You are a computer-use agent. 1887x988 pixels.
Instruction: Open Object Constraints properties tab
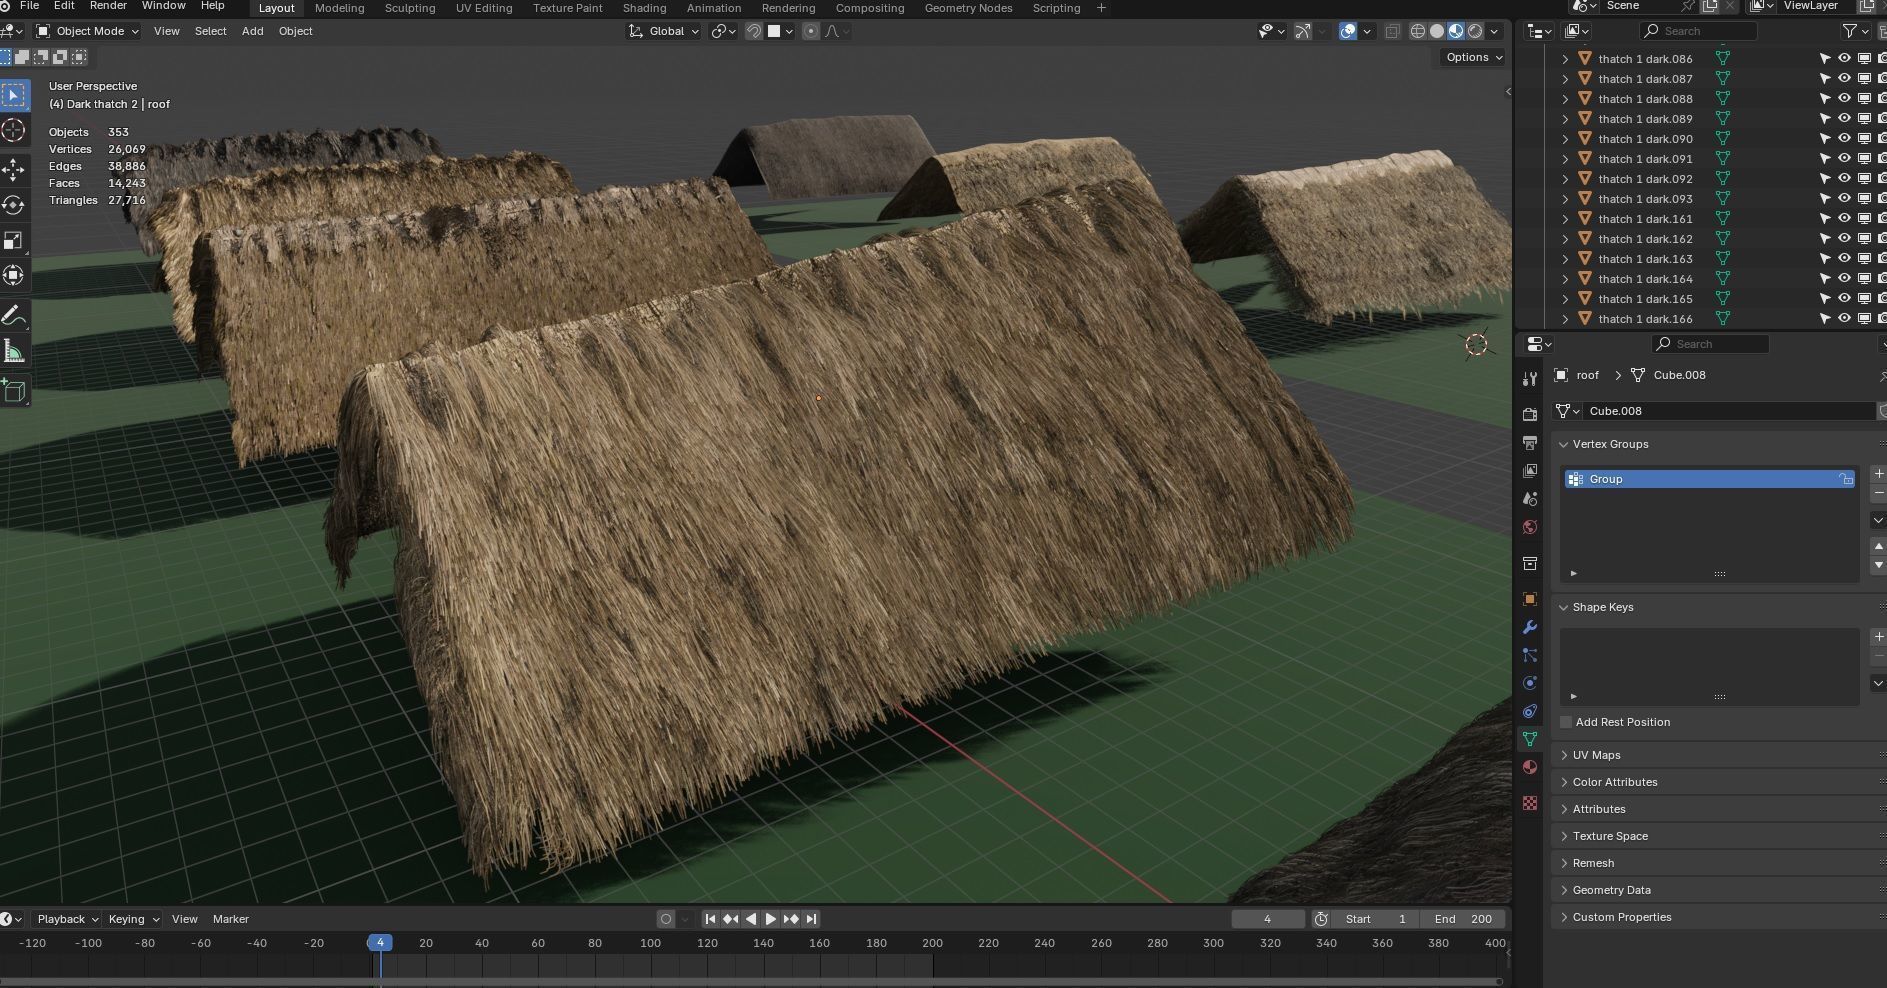[x=1529, y=711]
